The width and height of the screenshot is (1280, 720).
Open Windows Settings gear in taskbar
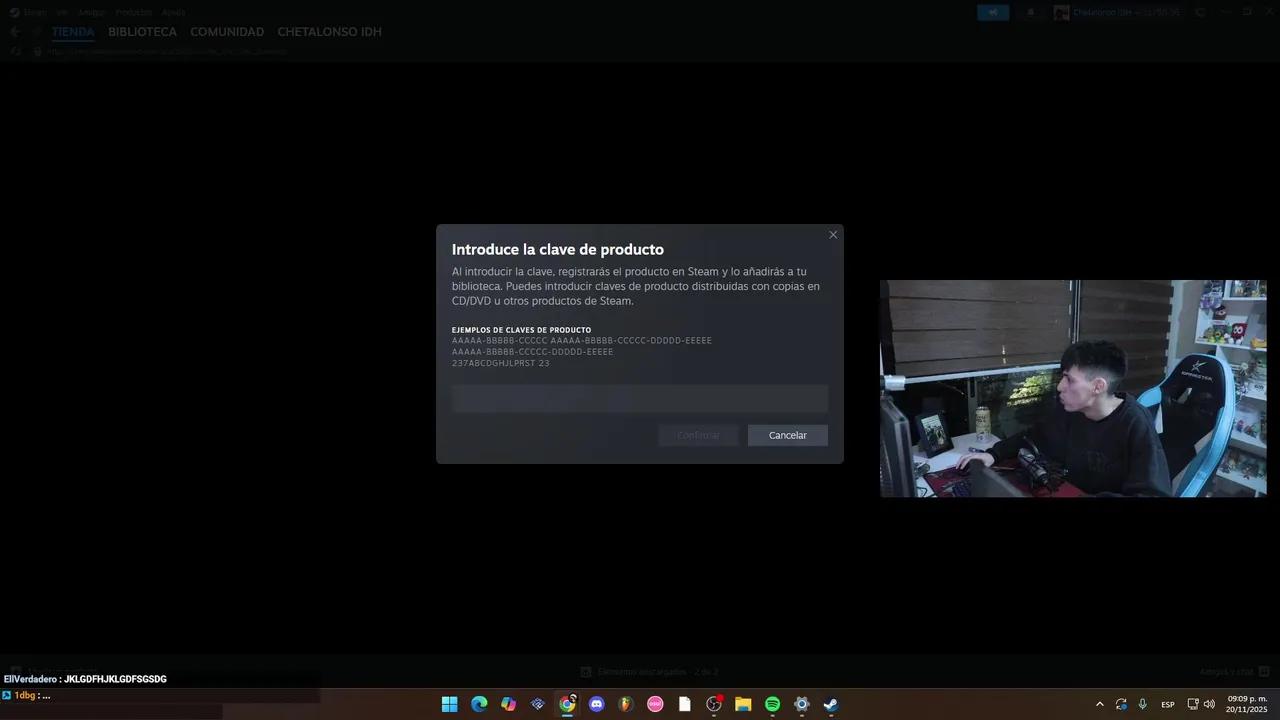click(801, 704)
